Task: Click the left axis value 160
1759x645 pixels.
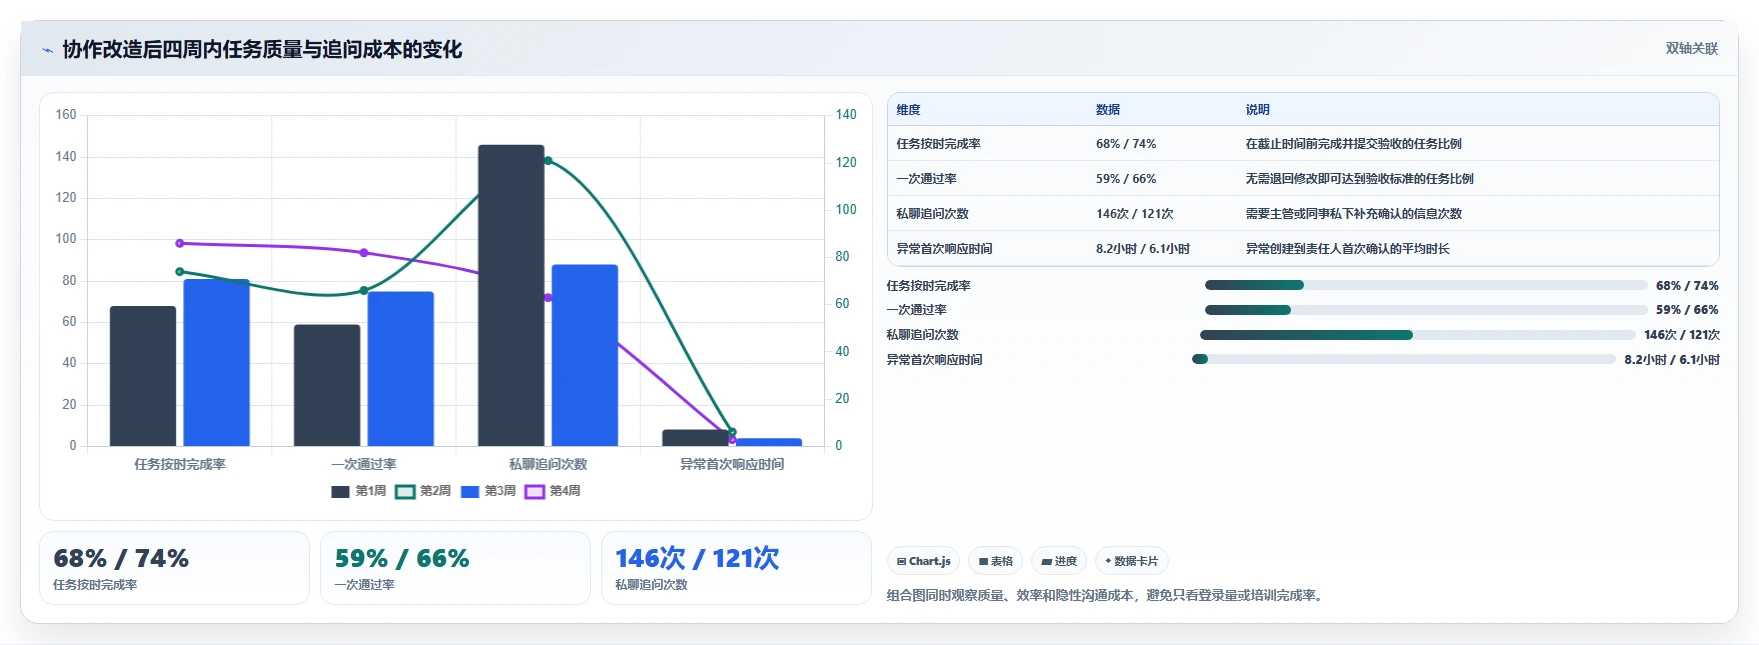Action: 66,115
